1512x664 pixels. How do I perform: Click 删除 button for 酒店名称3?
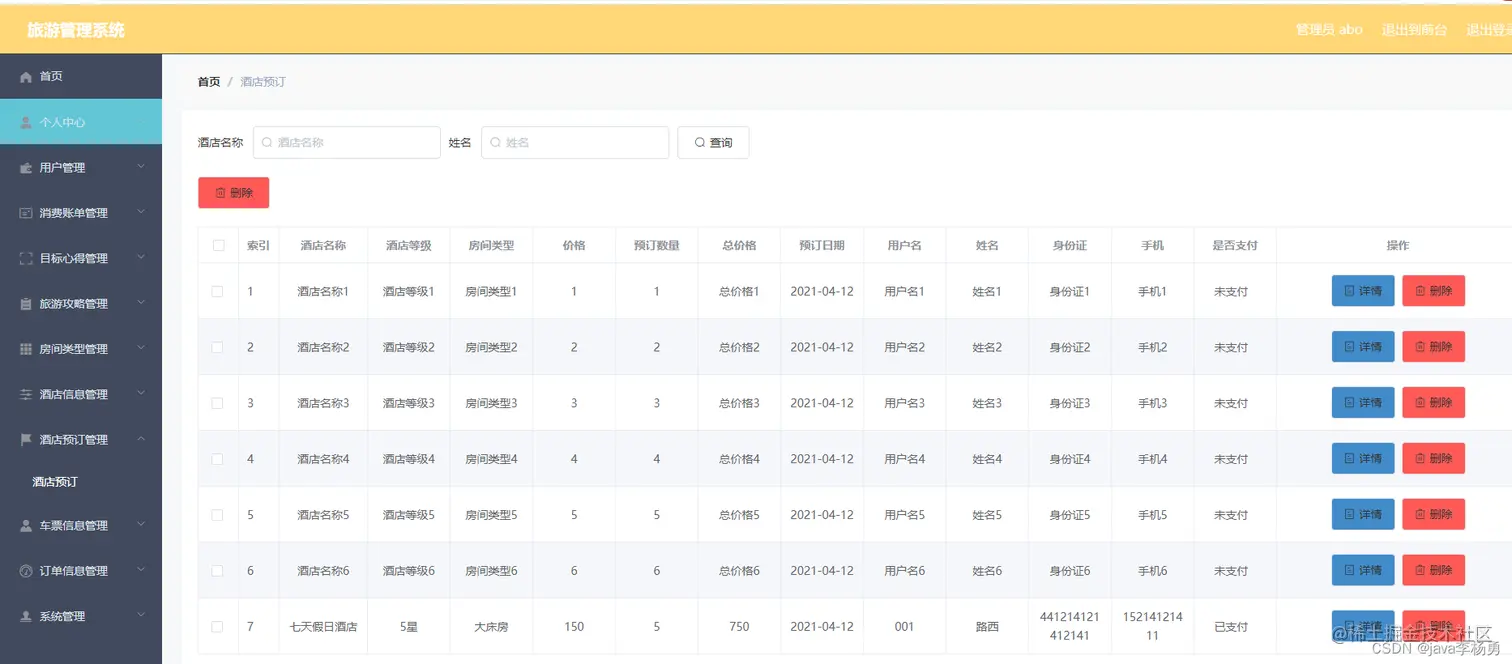(1434, 403)
